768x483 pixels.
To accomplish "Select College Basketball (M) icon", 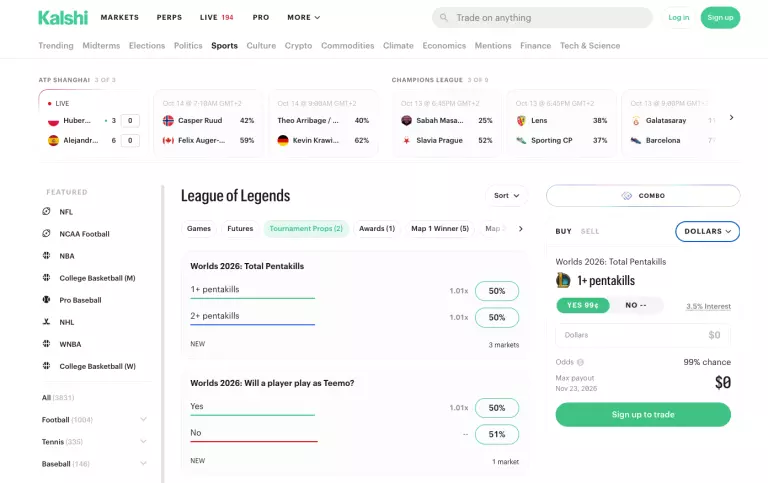I will coord(47,278).
